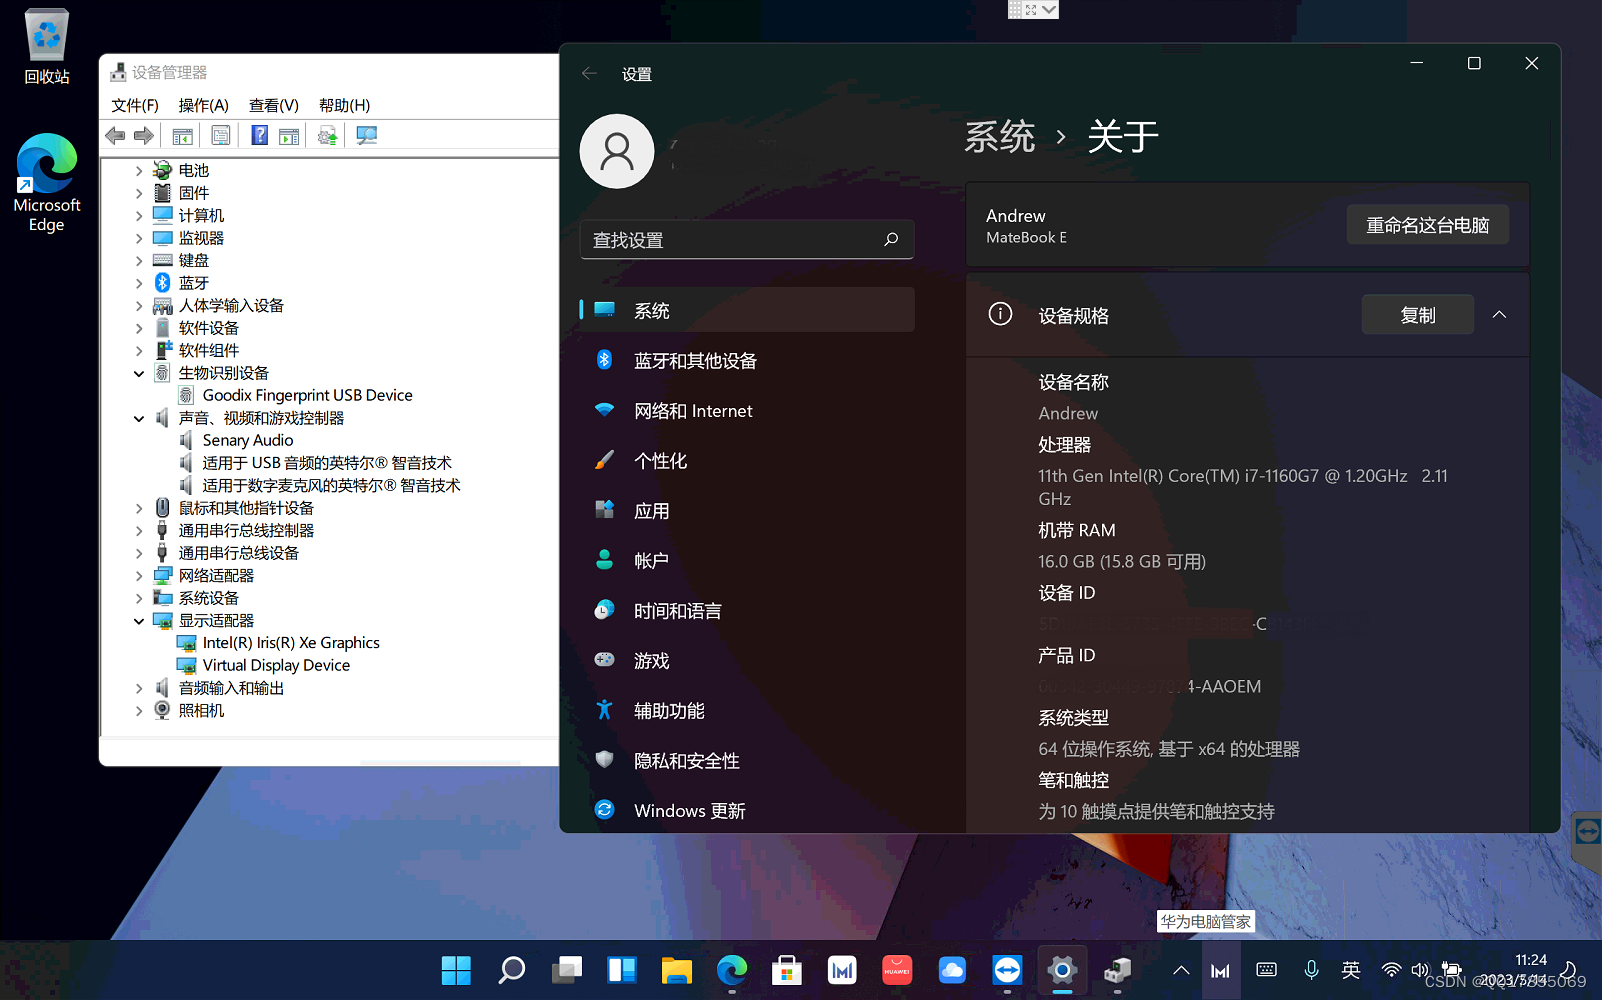
Task: Open 个性化 settings
Action: pos(747,461)
